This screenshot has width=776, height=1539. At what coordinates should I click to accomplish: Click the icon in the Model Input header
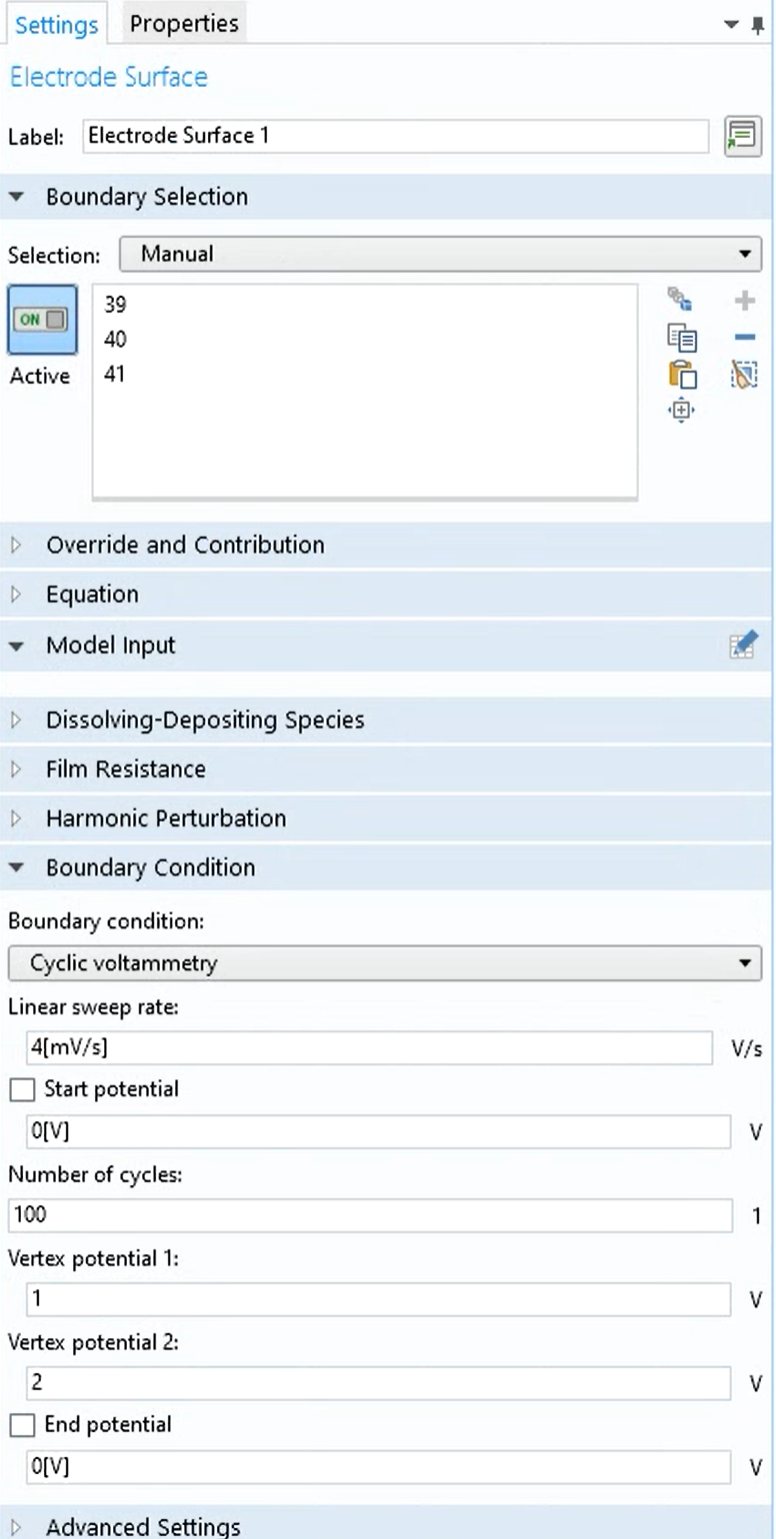[743, 645]
